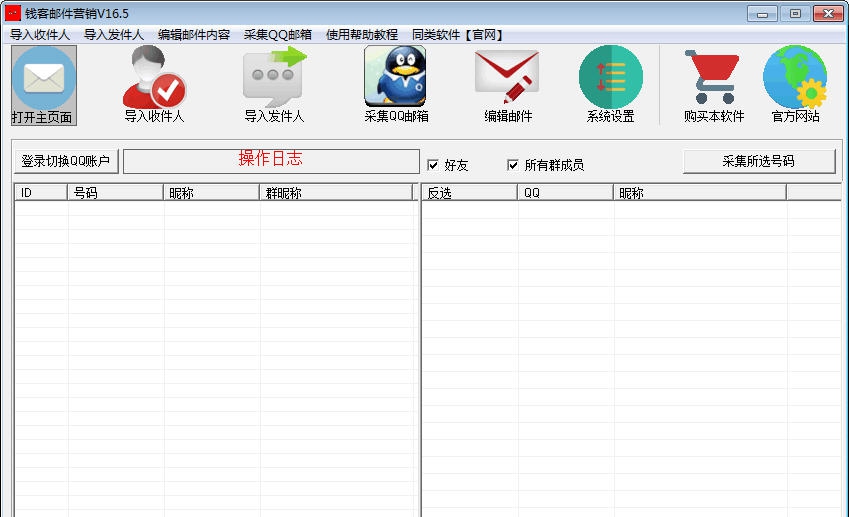The image size is (849, 517).
Task: Click the 登录切换QQ账户 button
Action: point(66,161)
